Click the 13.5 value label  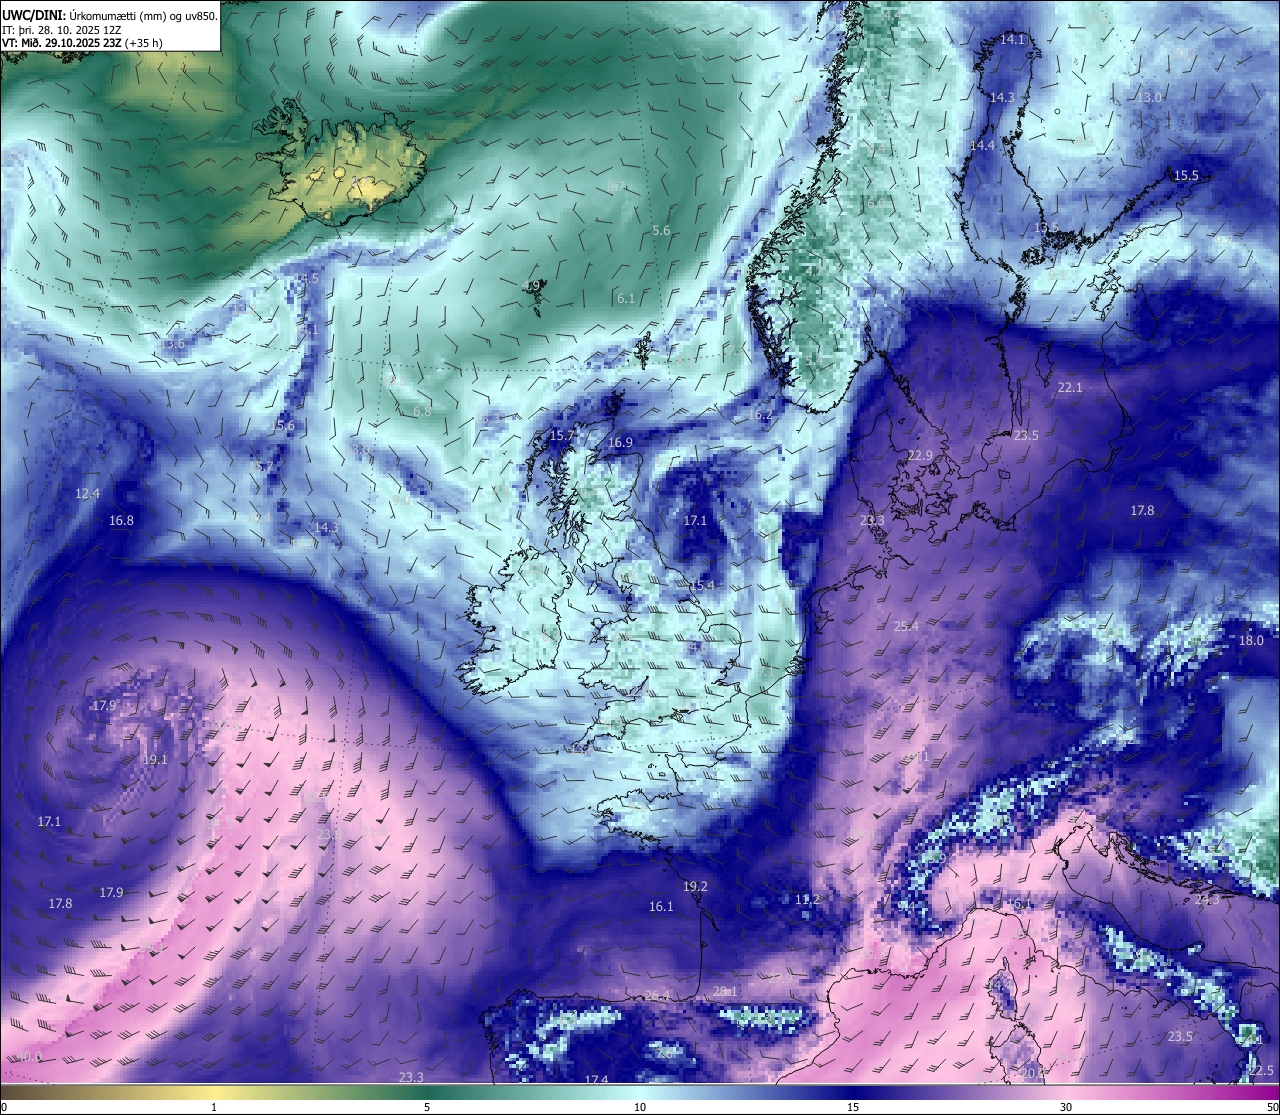pyautogui.click(x=1046, y=228)
